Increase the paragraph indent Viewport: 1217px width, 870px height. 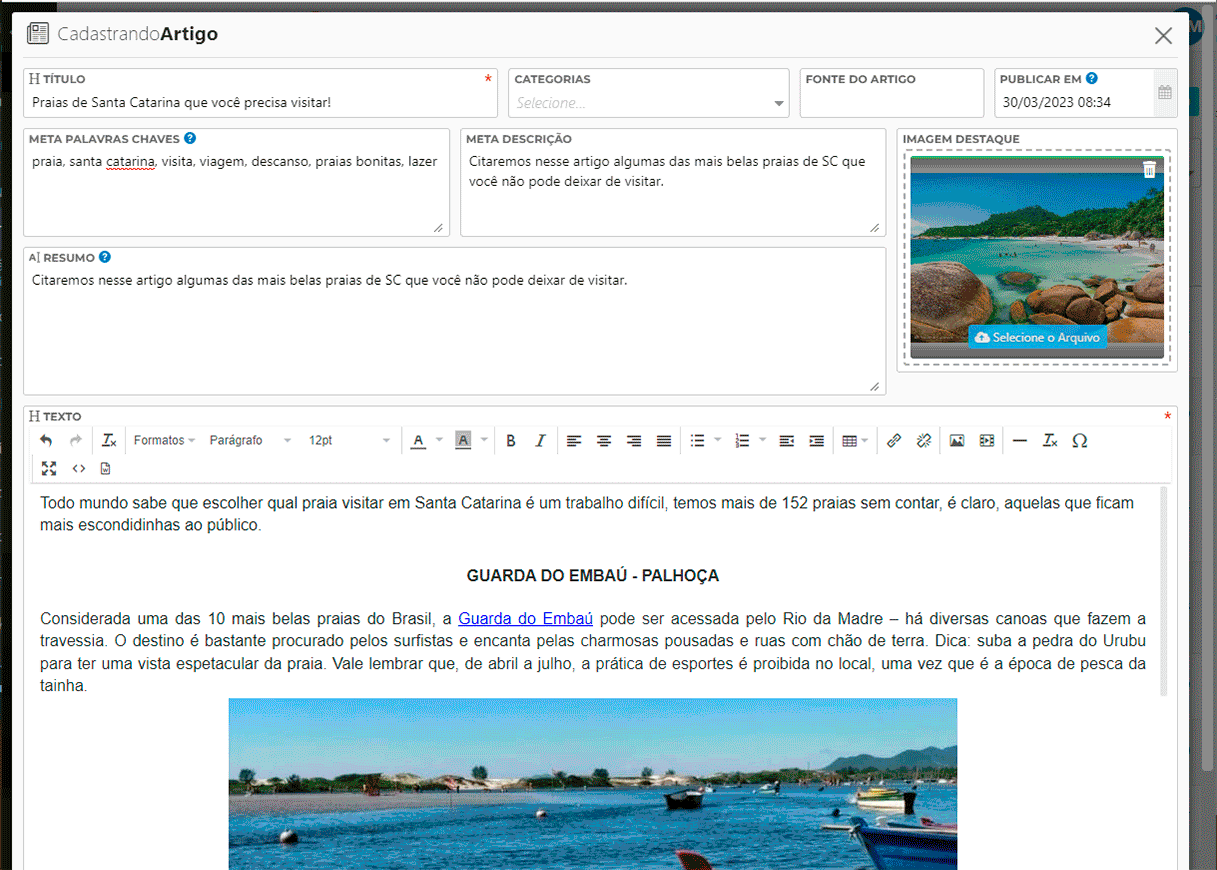(x=817, y=440)
